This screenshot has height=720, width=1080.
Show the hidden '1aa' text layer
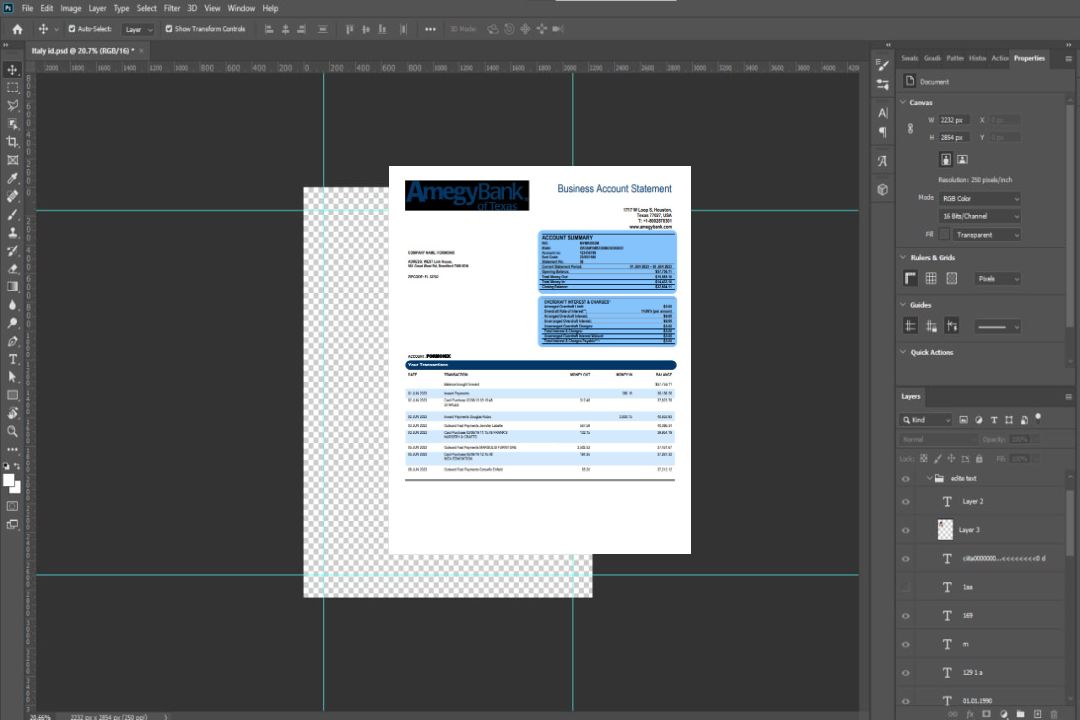[906, 588]
